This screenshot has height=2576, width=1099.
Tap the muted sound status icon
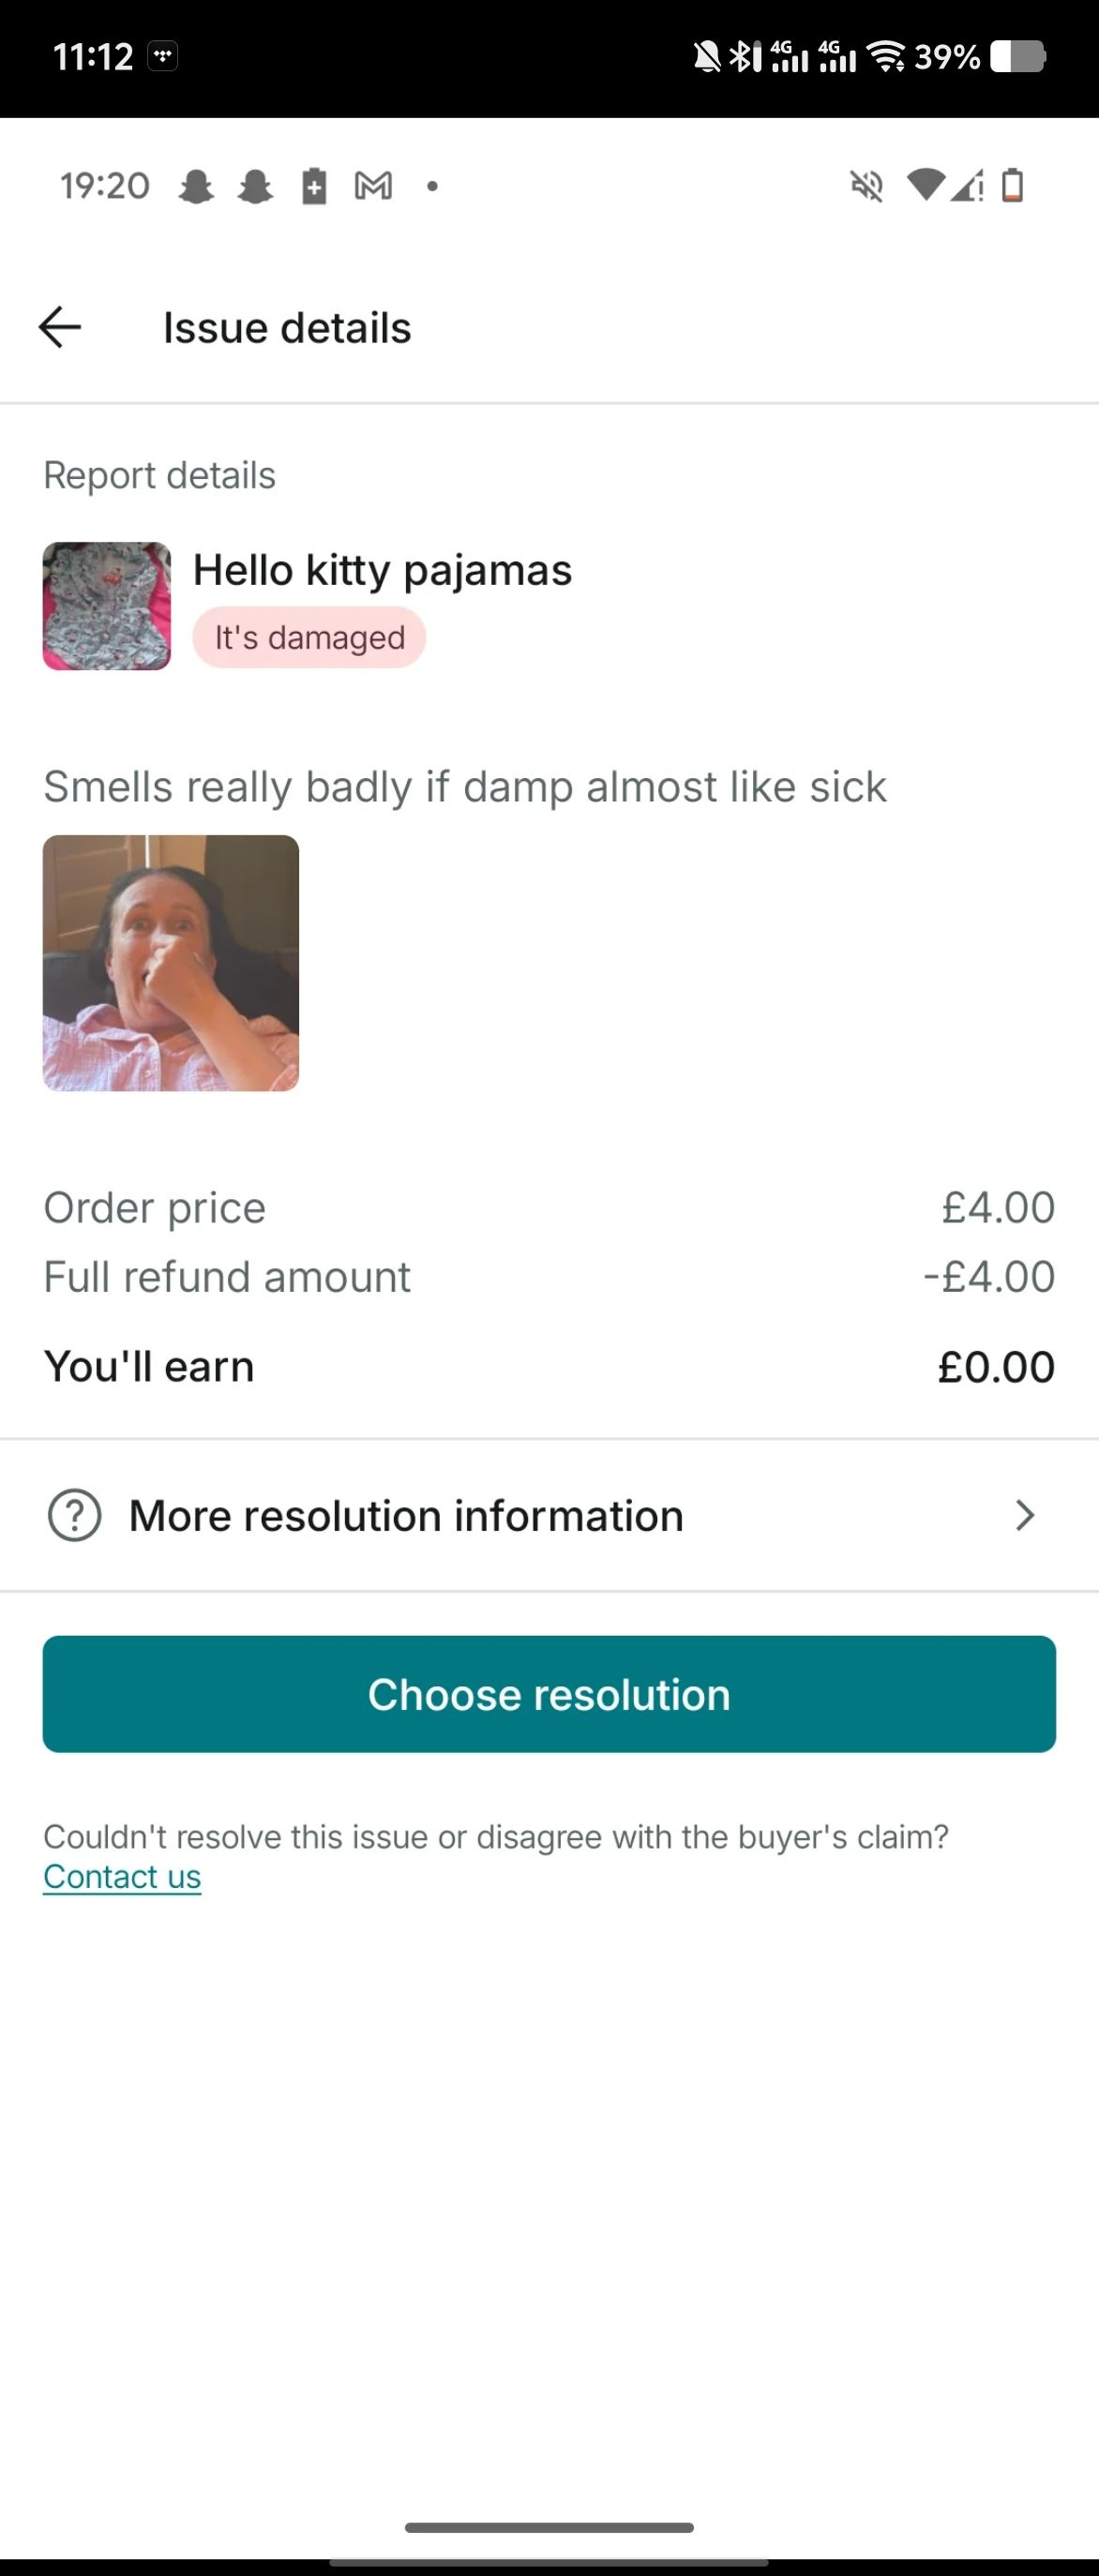click(867, 186)
